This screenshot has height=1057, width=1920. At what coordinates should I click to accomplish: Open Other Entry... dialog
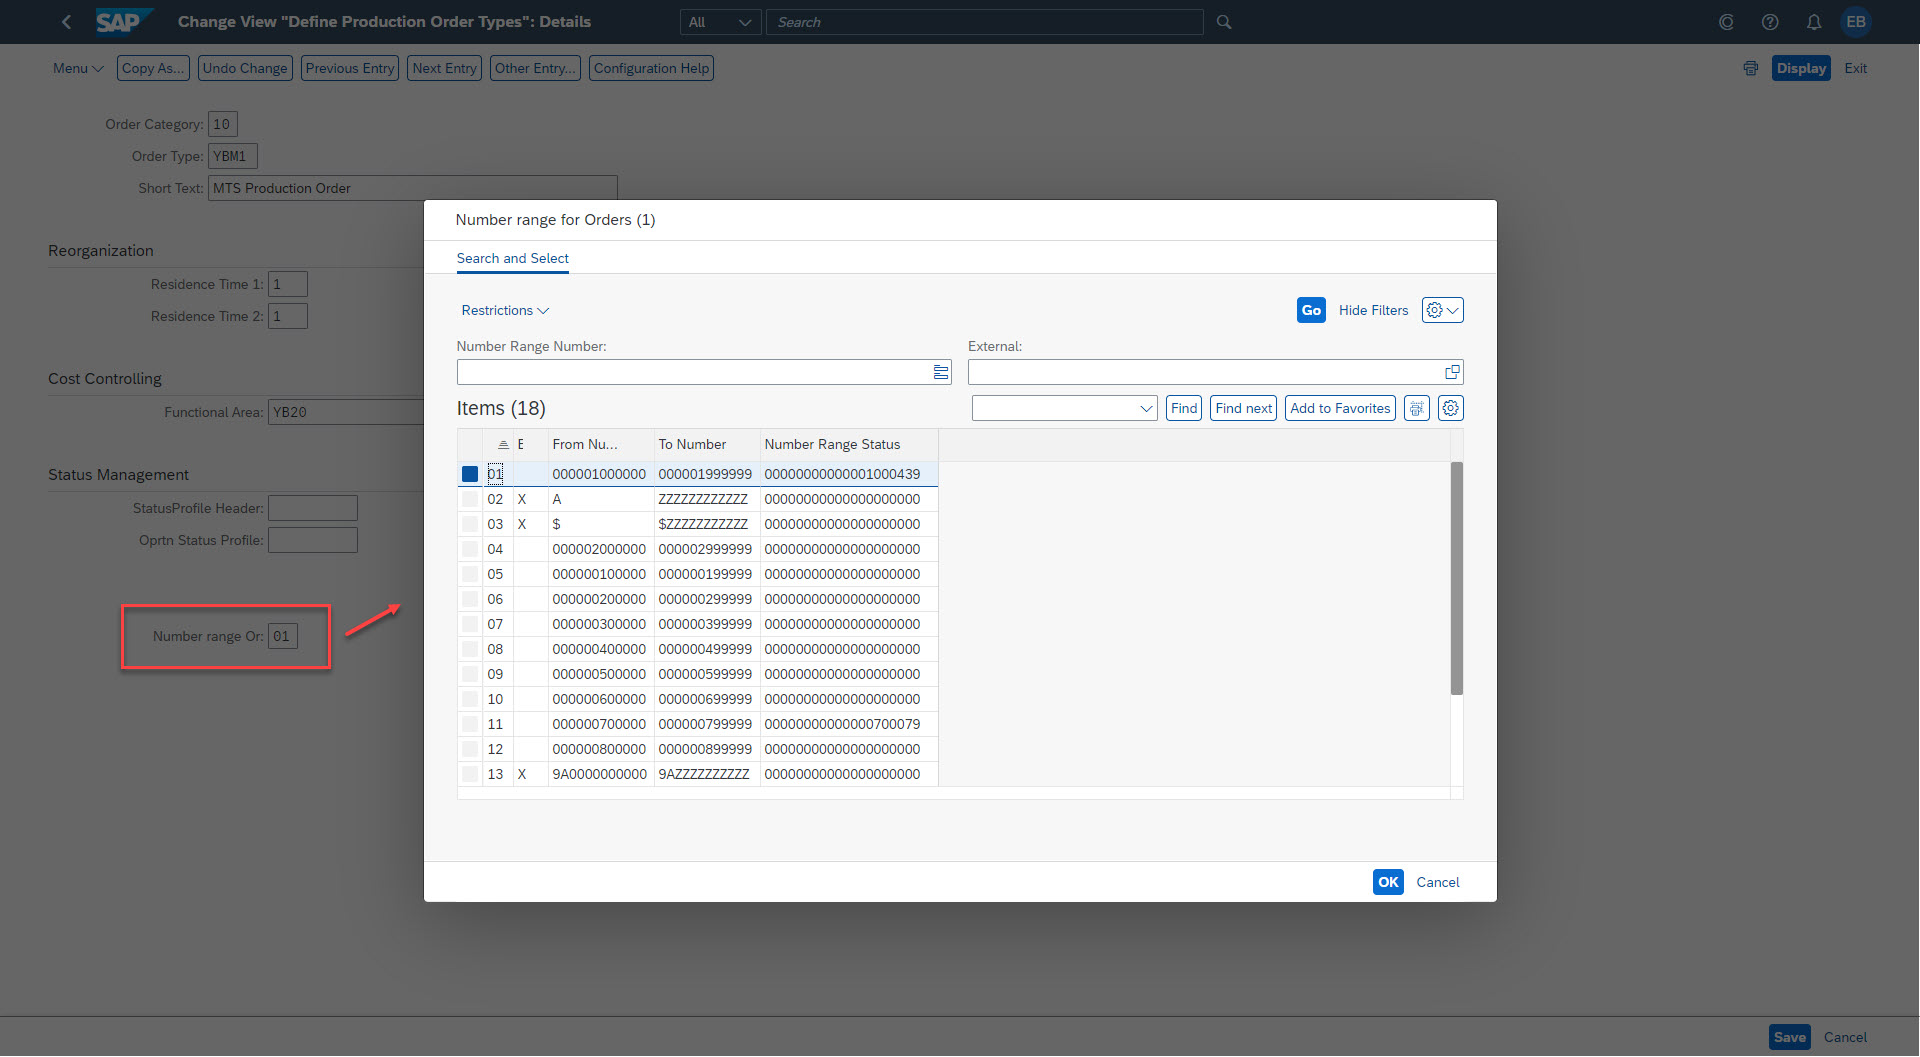[535, 68]
